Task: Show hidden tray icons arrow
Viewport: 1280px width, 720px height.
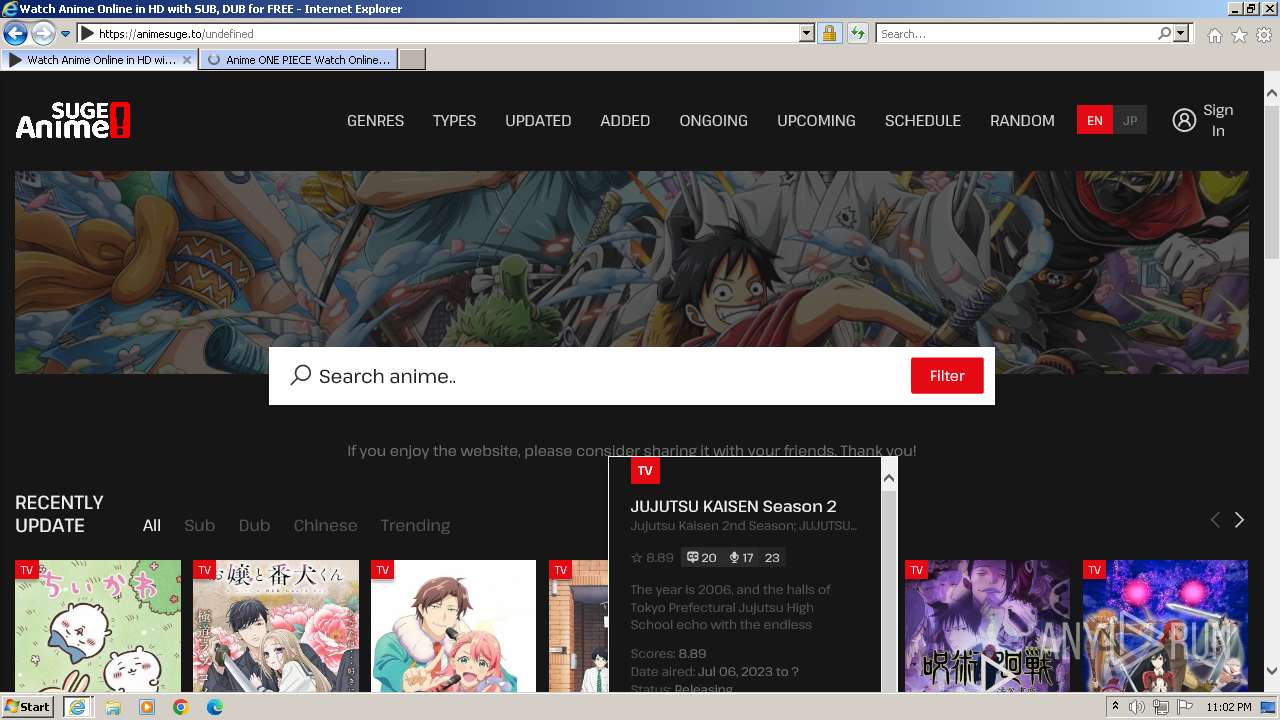Action: [x=1115, y=707]
